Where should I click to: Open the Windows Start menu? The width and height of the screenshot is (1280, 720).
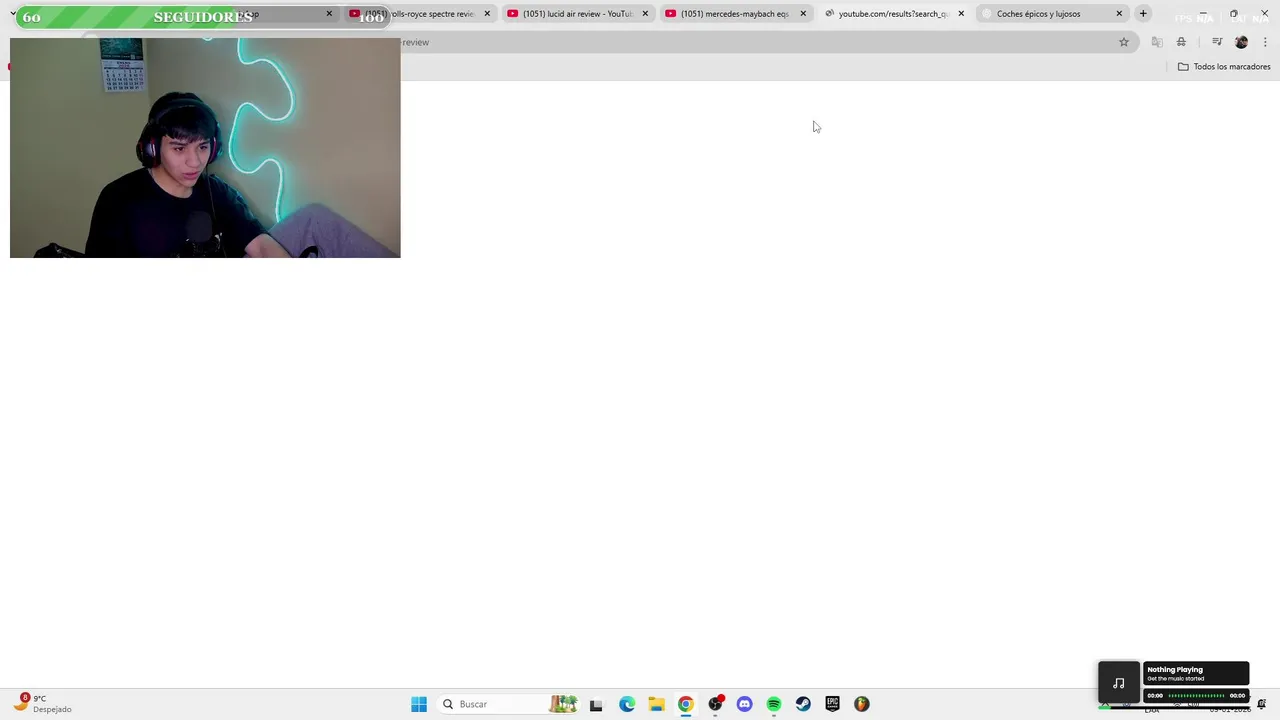click(419, 704)
